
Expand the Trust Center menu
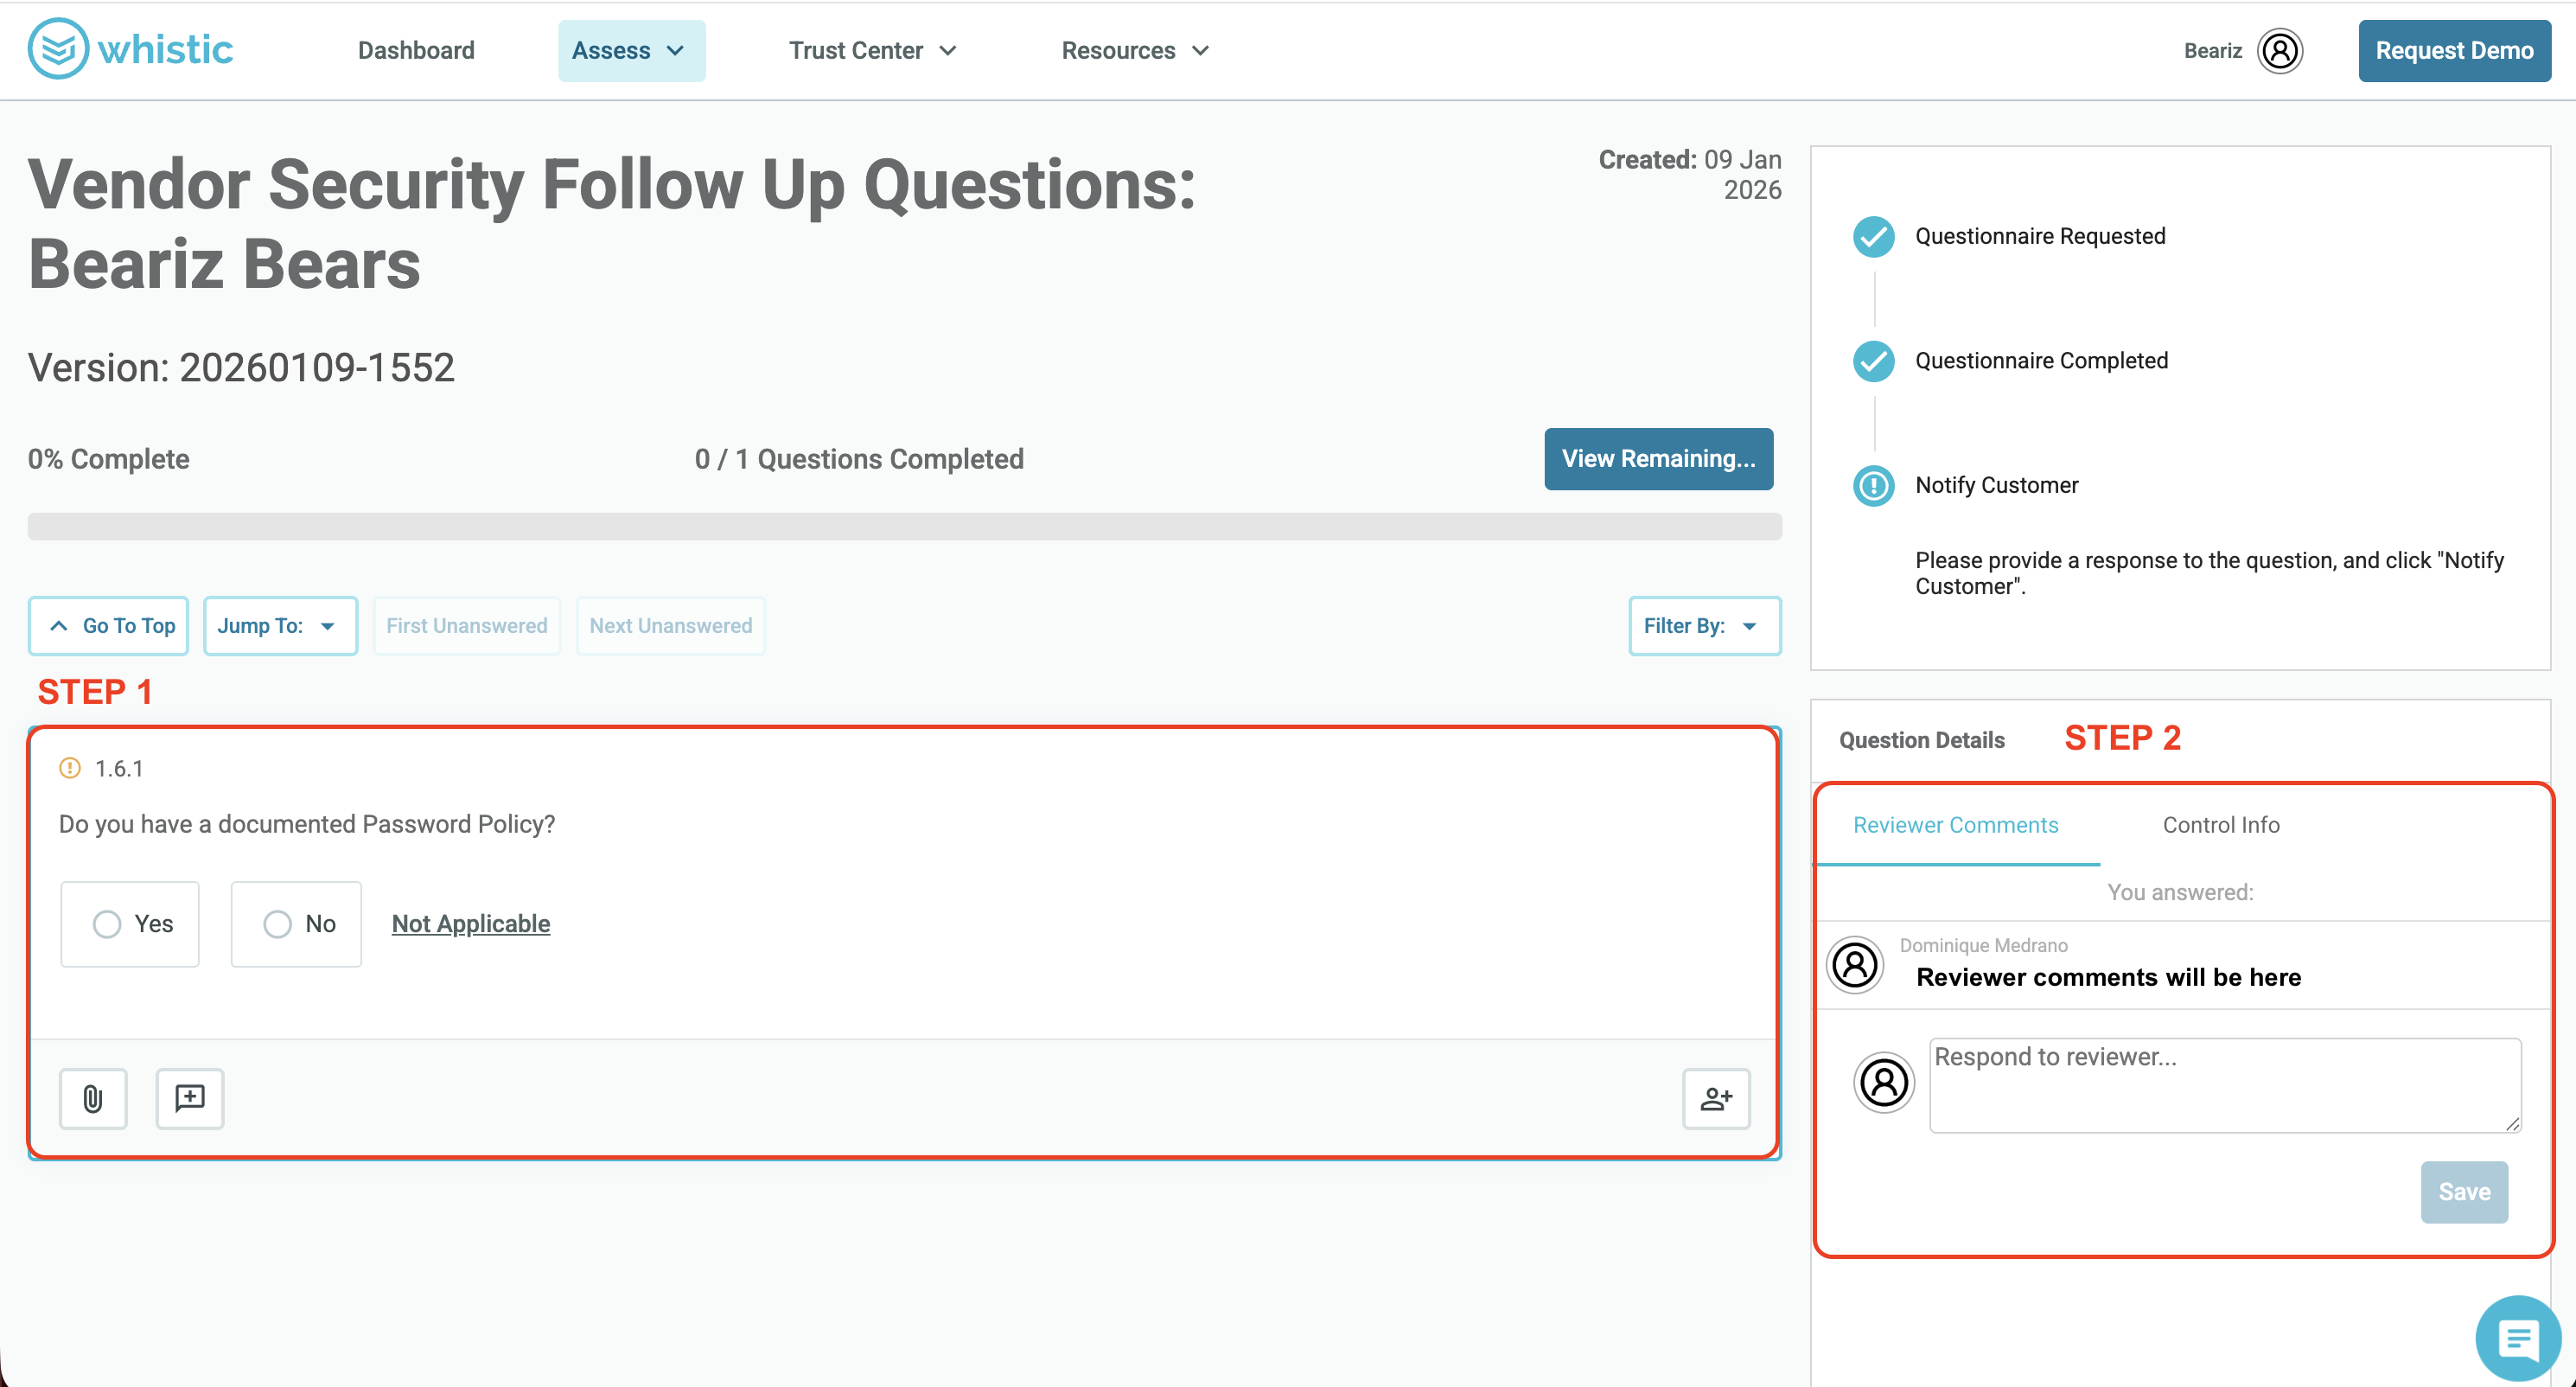872,51
